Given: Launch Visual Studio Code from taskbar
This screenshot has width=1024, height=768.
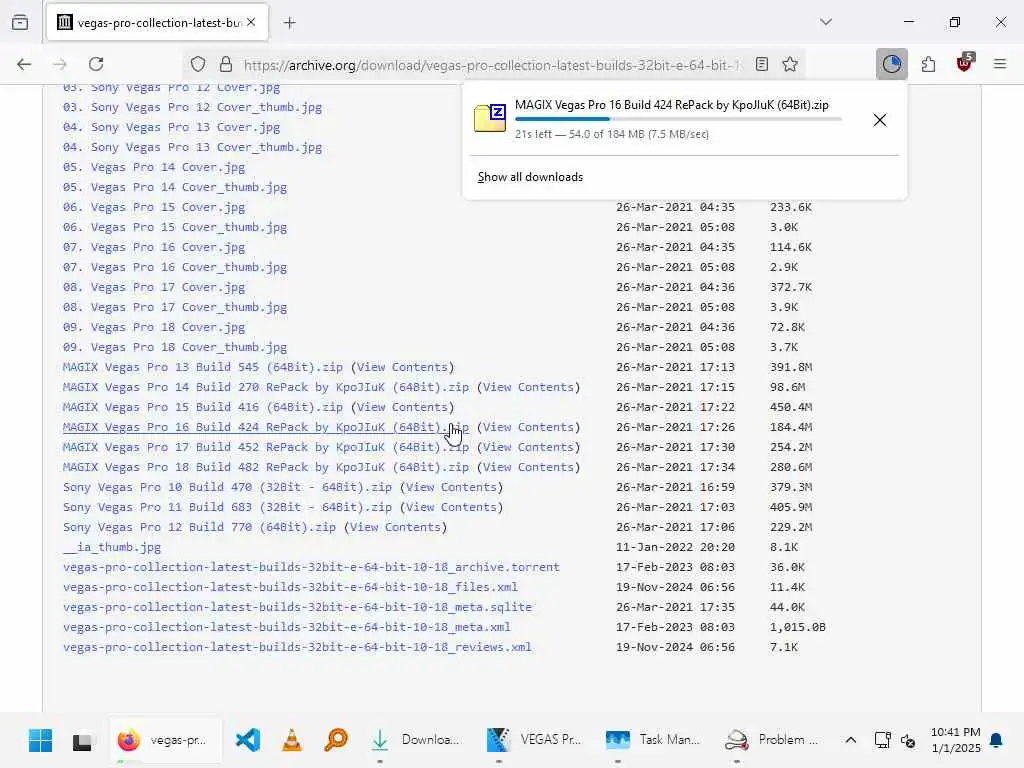Looking at the screenshot, I should click(248, 740).
